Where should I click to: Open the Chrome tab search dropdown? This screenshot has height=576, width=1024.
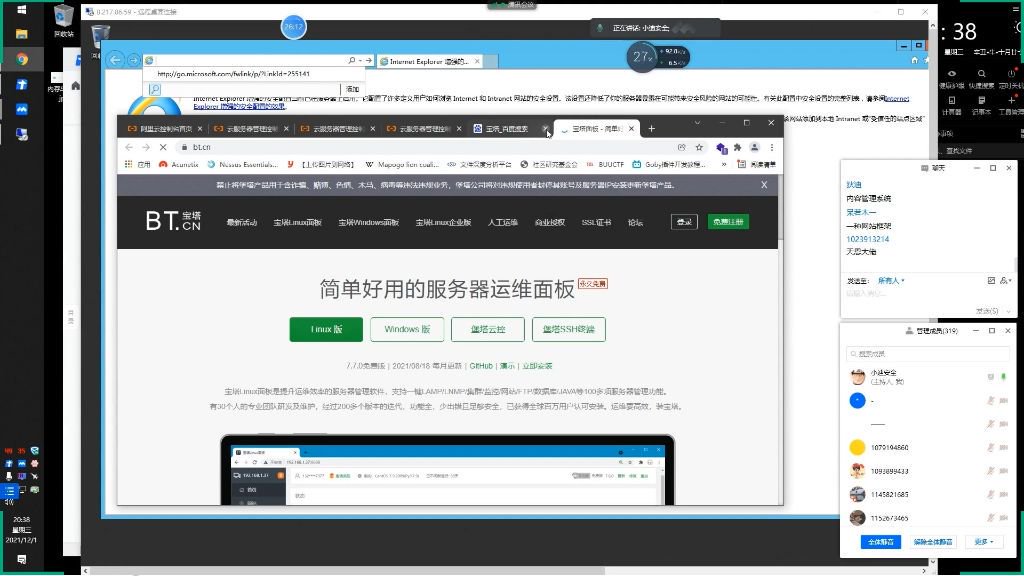[697, 123]
